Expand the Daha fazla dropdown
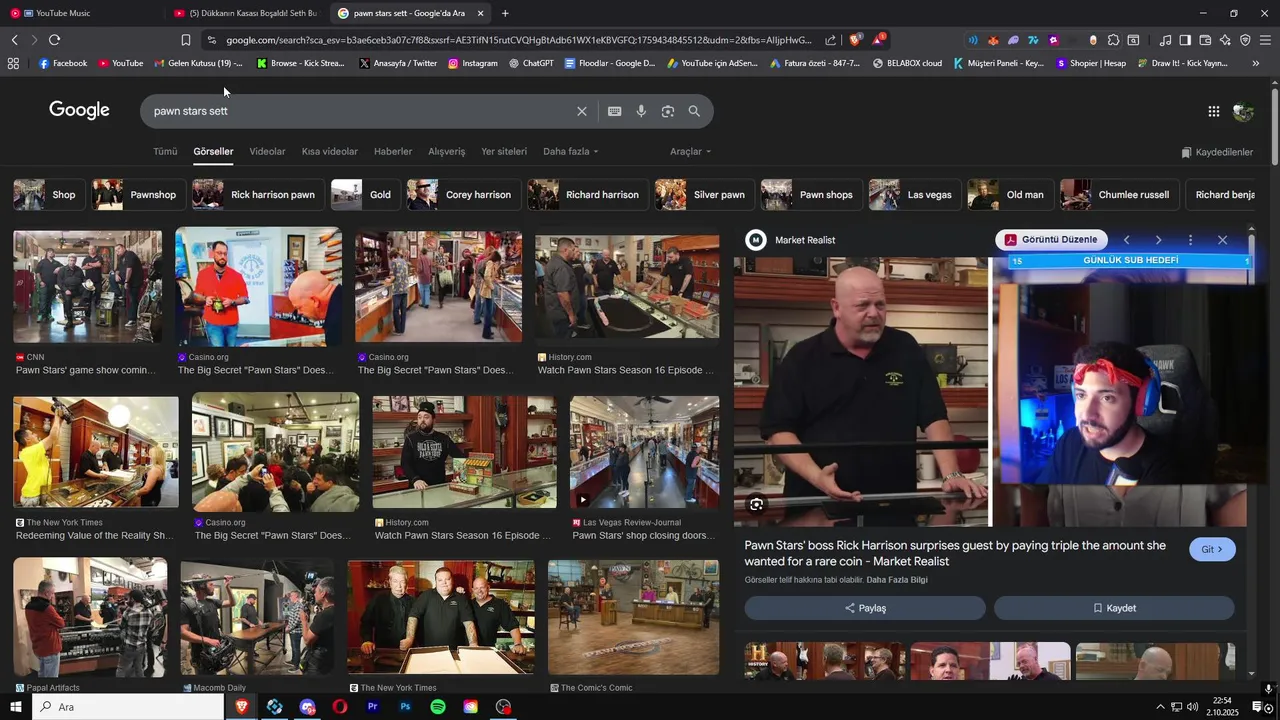This screenshot has height=720, width=1280. click(570, 152)
